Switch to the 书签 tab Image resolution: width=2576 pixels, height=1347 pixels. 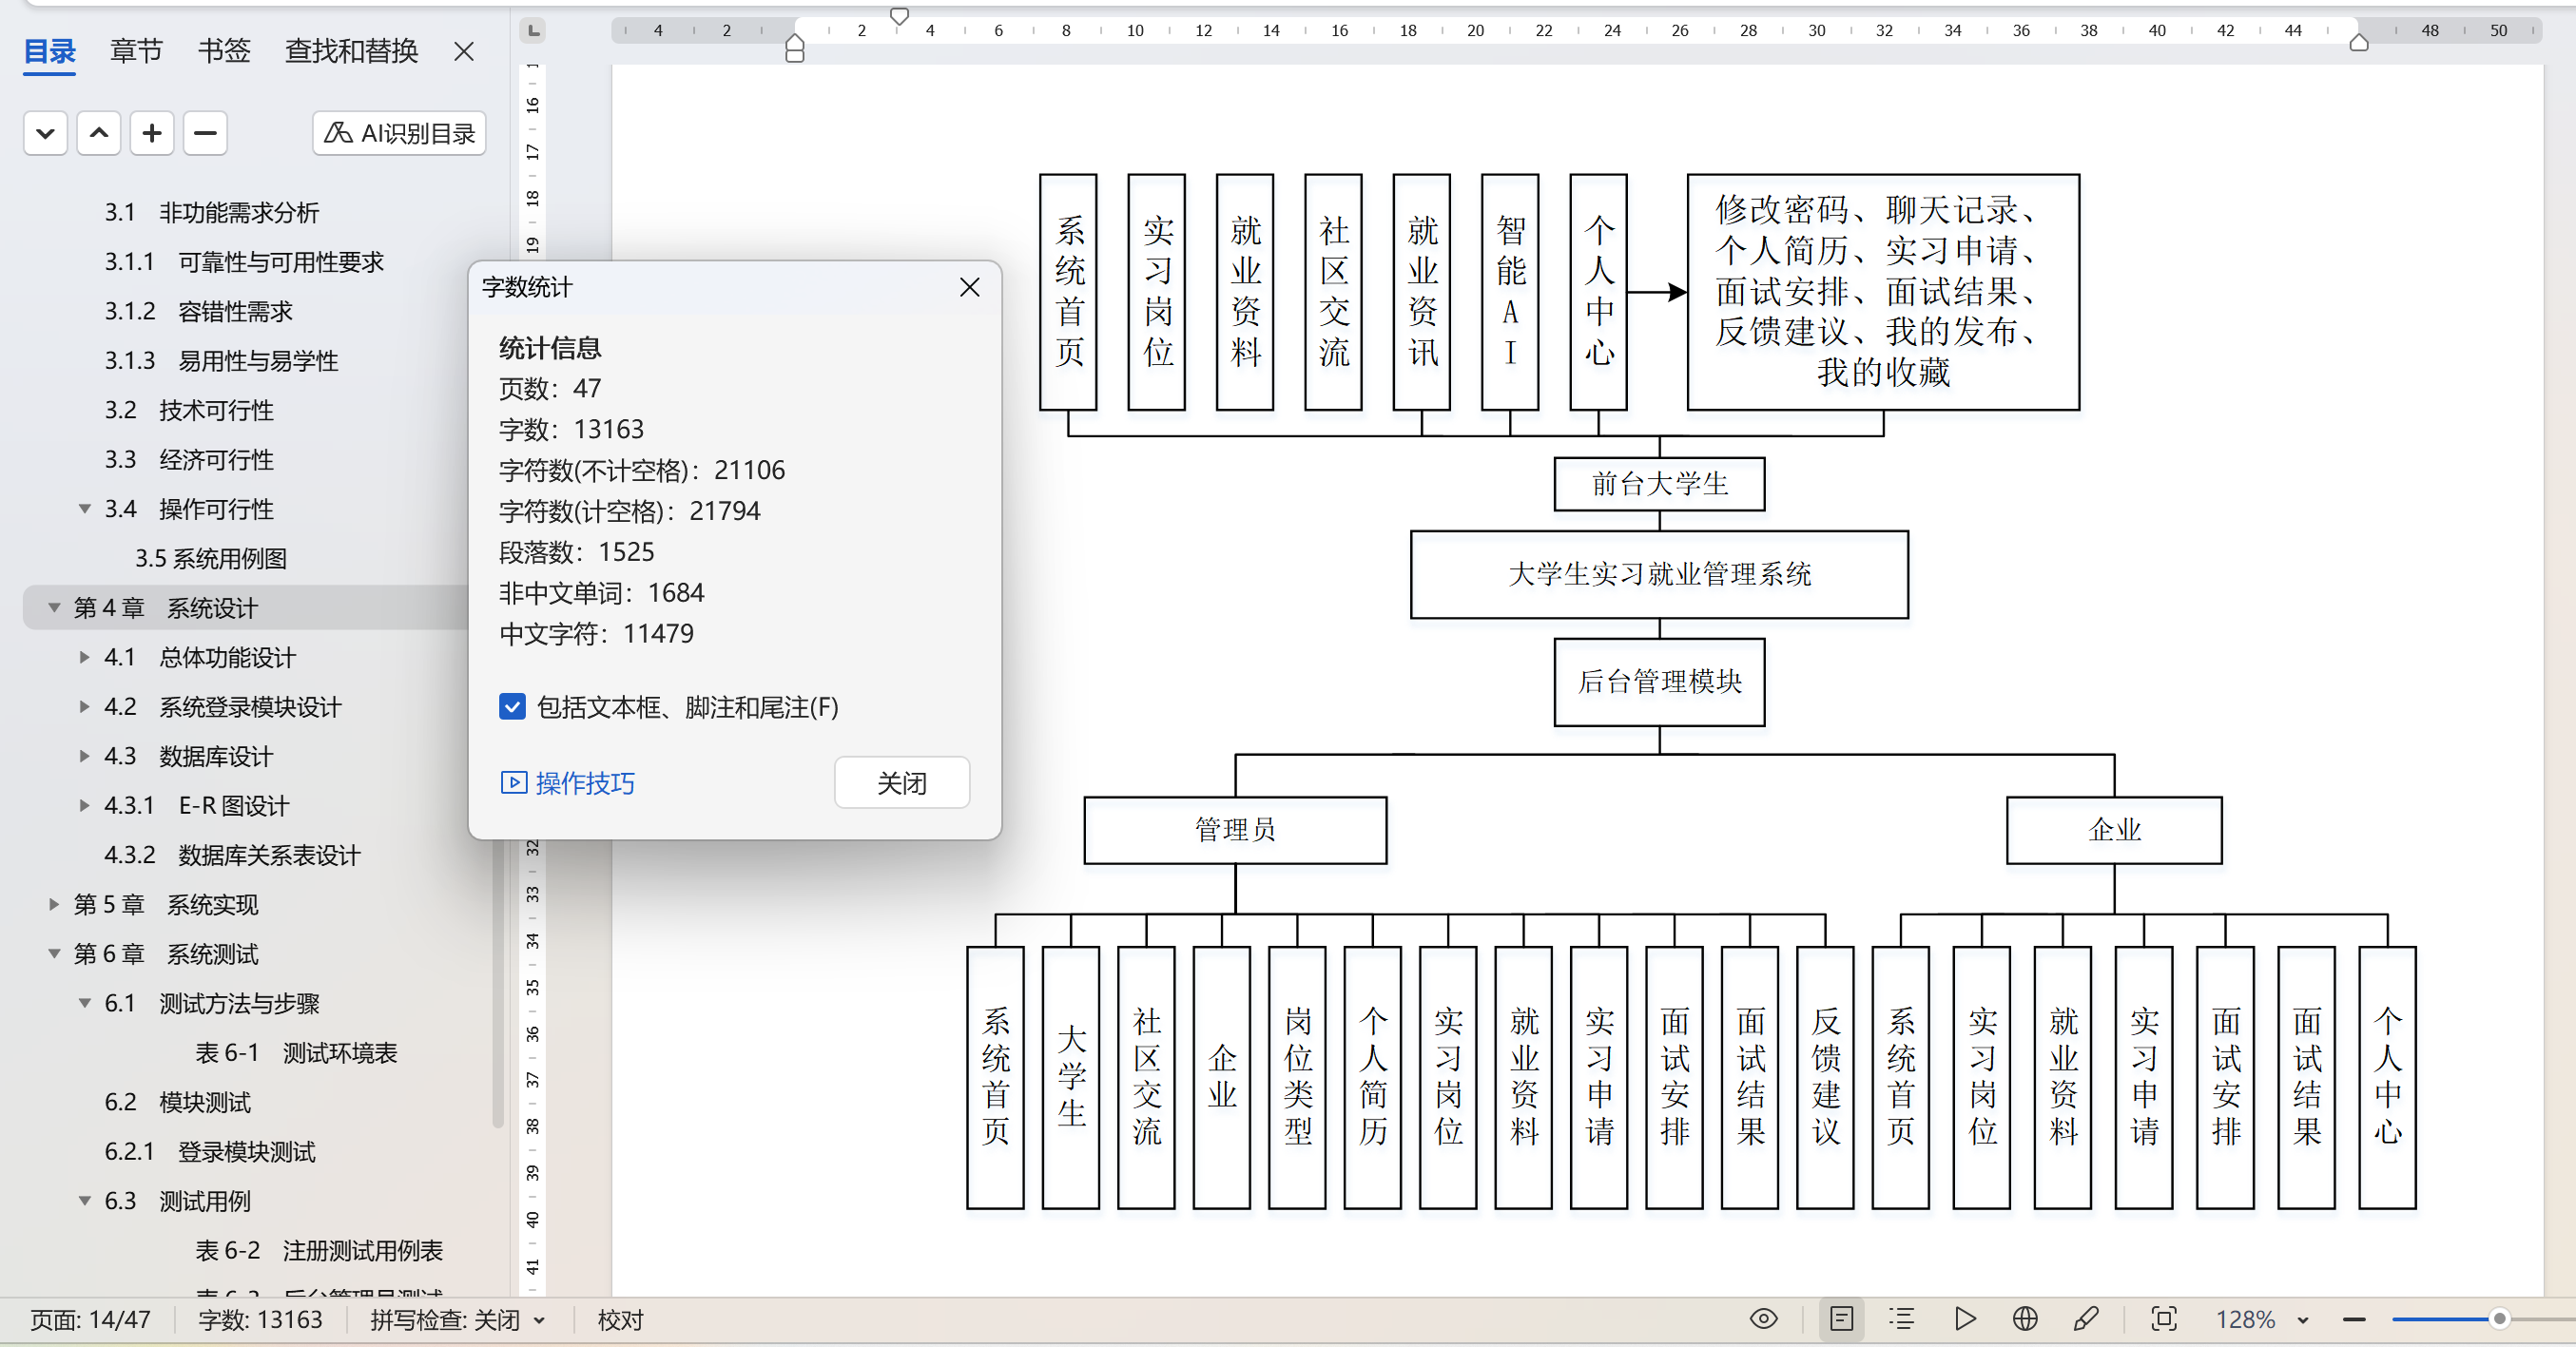[223, 50]
